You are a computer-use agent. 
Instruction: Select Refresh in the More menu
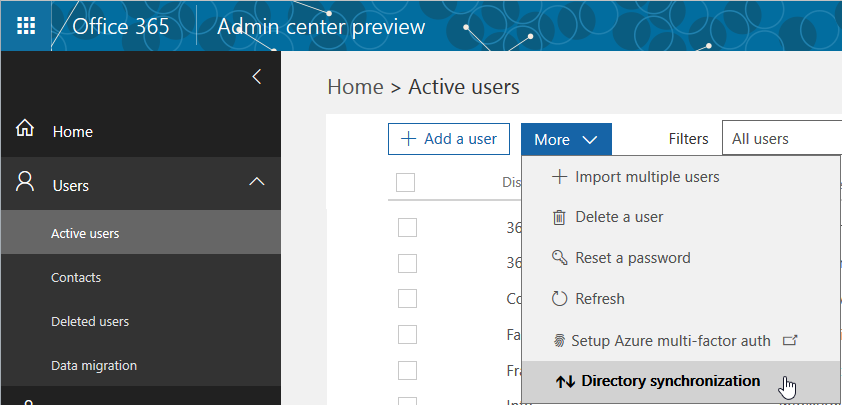[681, 299]
